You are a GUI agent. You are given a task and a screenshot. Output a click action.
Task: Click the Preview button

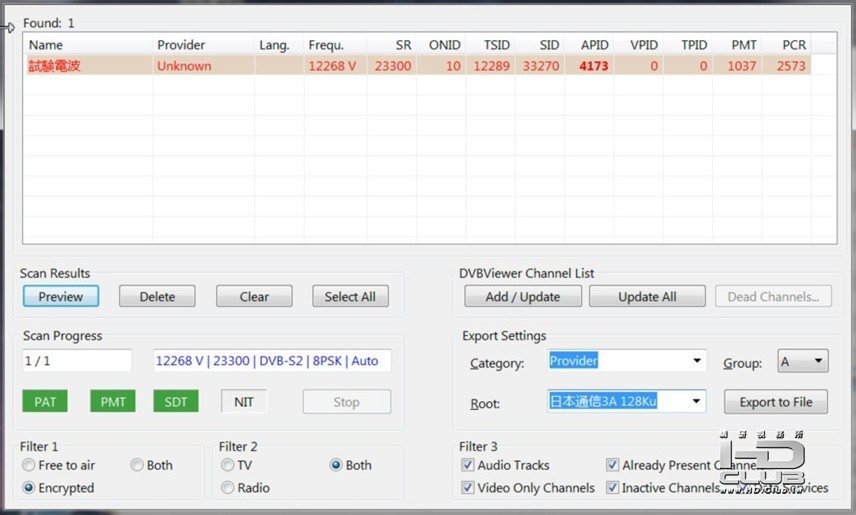pyautogui.click(x=61, y=297)
